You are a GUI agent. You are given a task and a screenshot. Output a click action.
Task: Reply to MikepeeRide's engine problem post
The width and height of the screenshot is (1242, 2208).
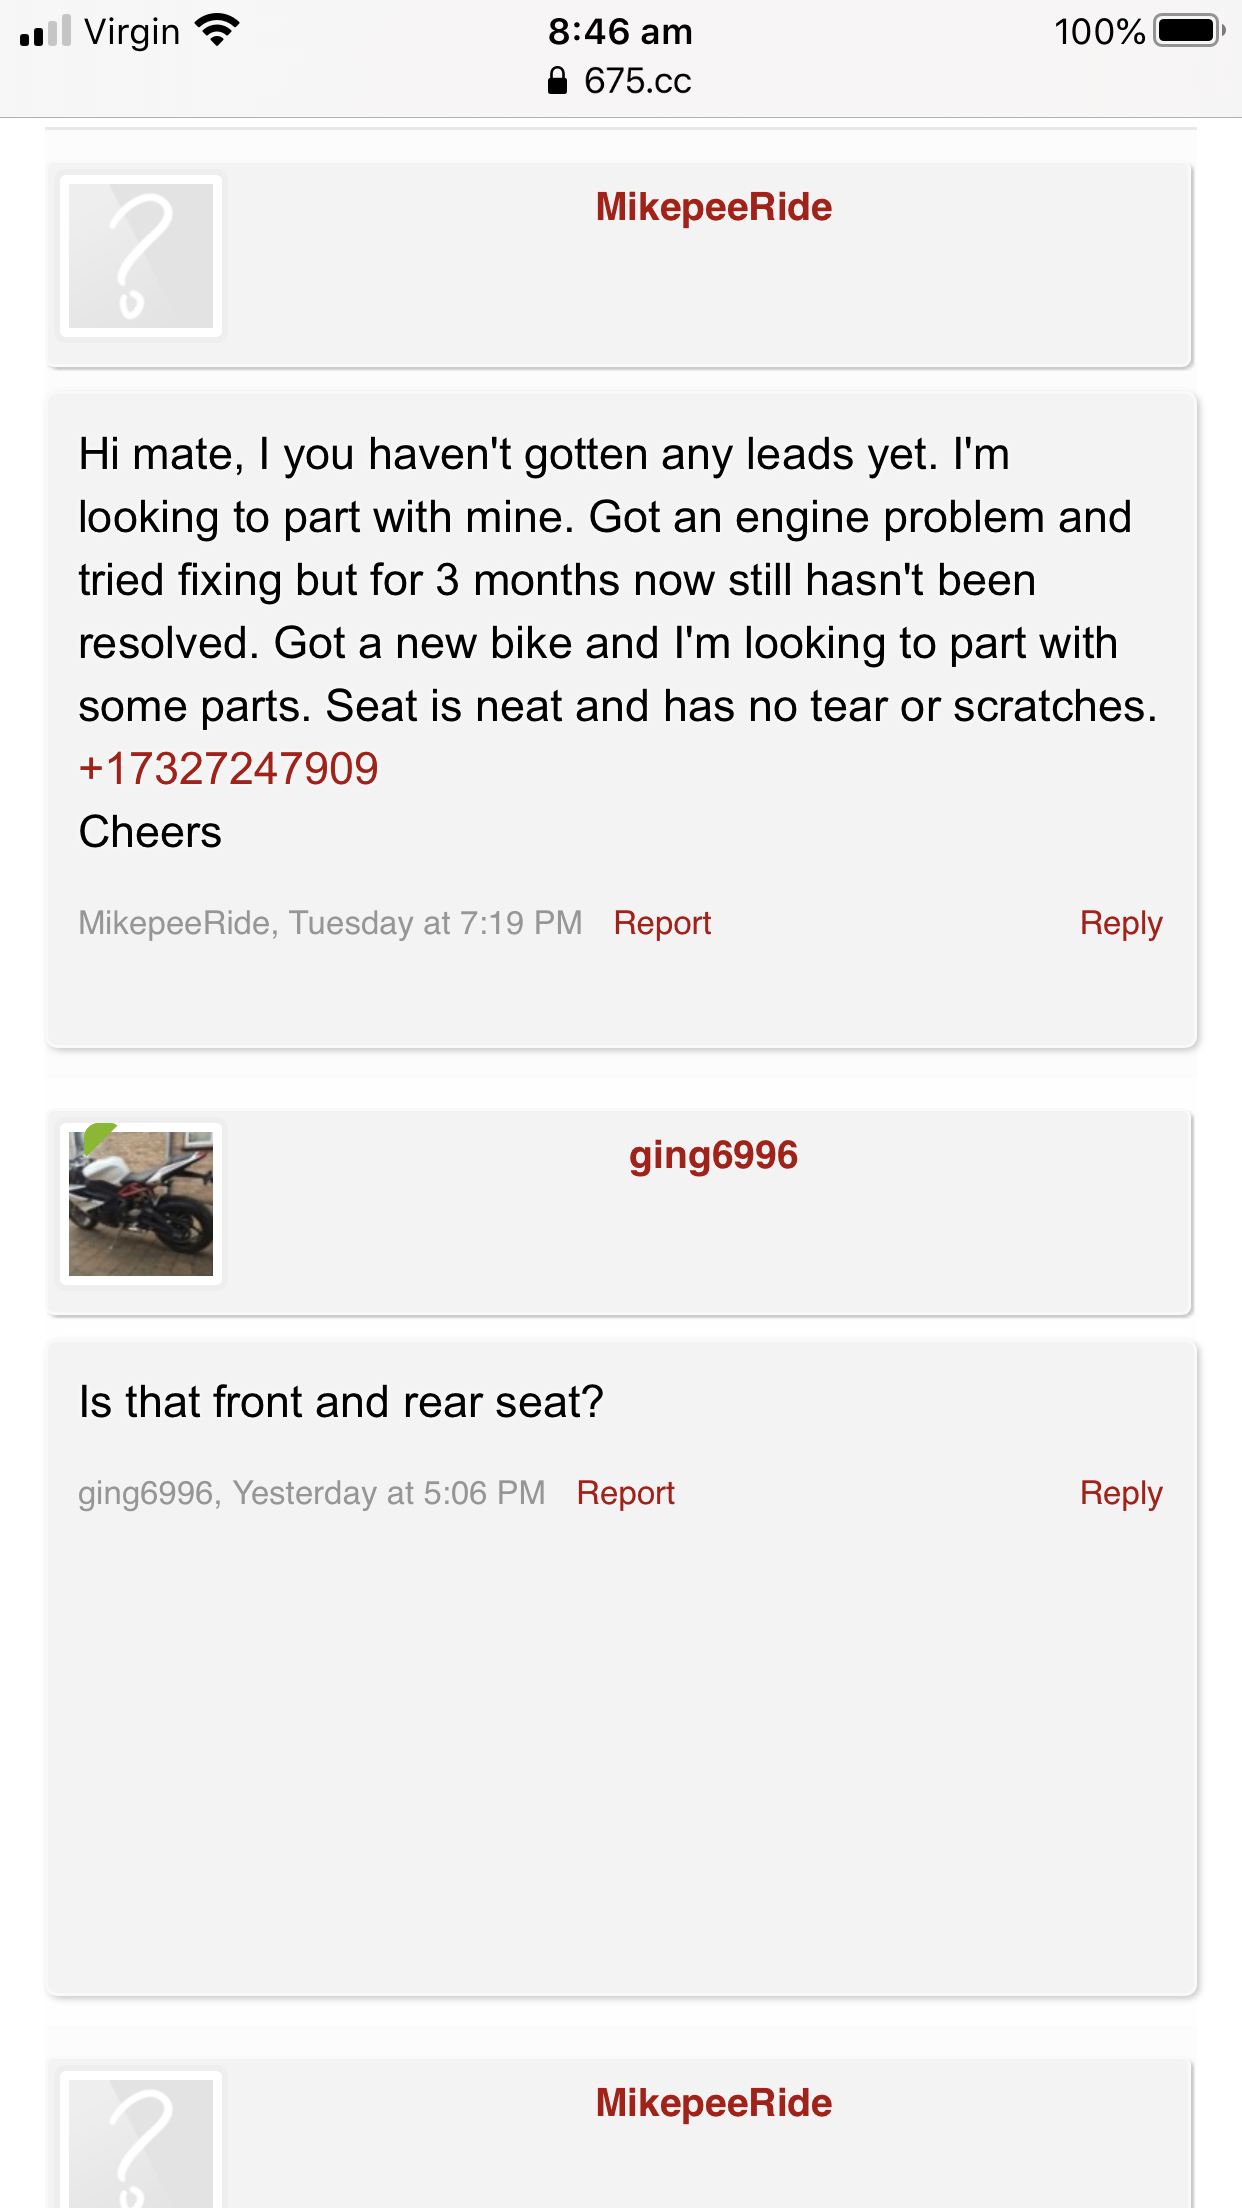(1120, 923)
